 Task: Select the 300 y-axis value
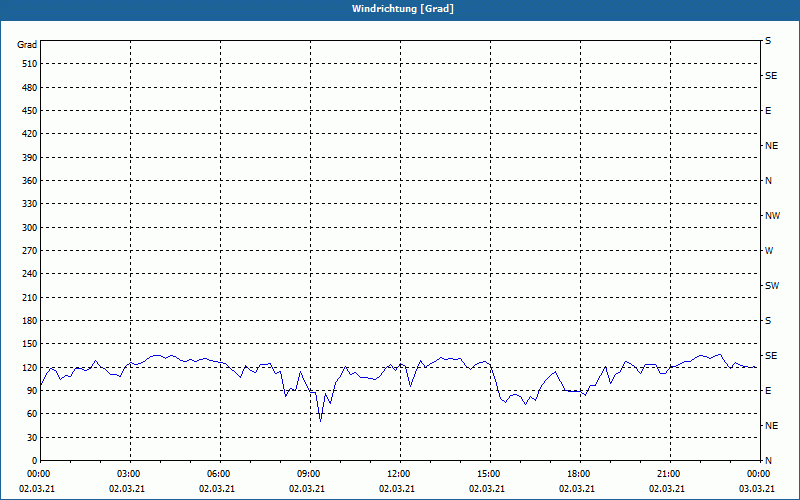tap(30, 228)
